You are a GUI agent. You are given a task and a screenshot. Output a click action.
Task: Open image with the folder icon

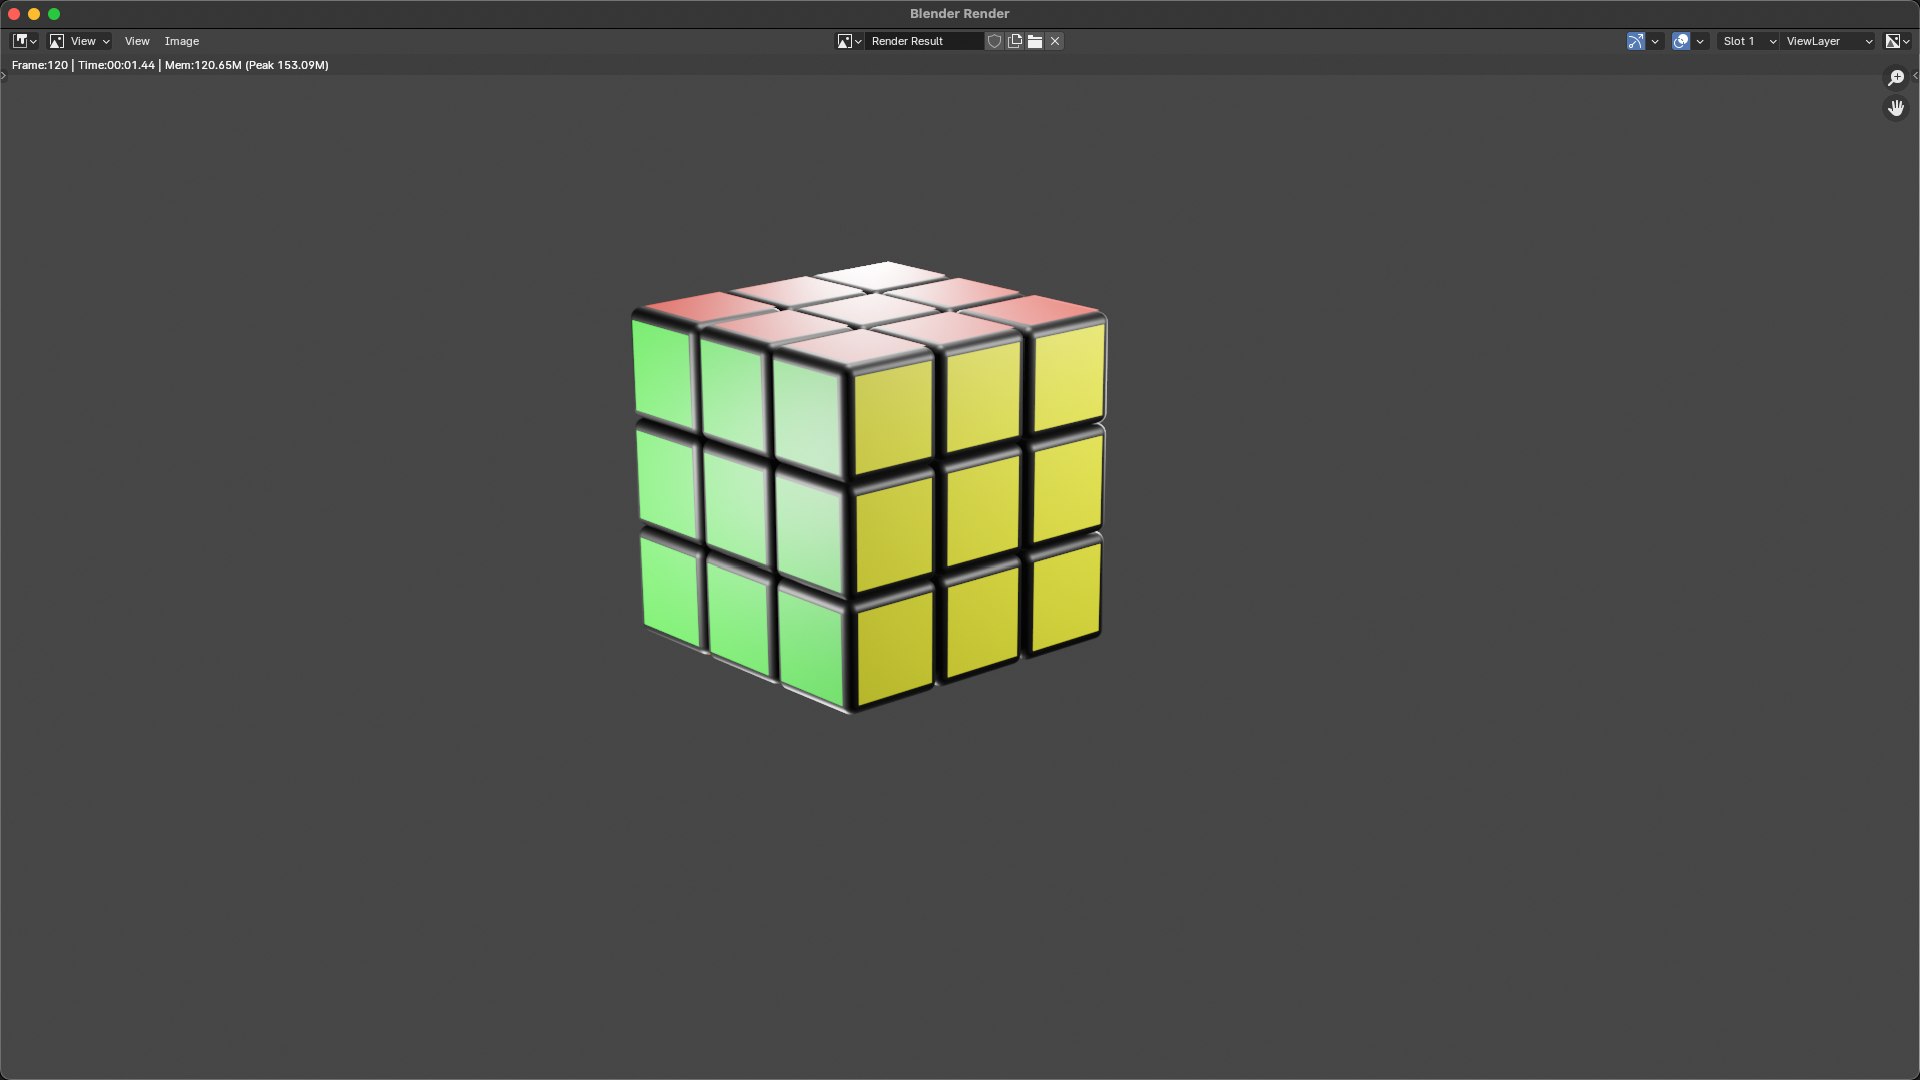click(x=1035, y=41)
